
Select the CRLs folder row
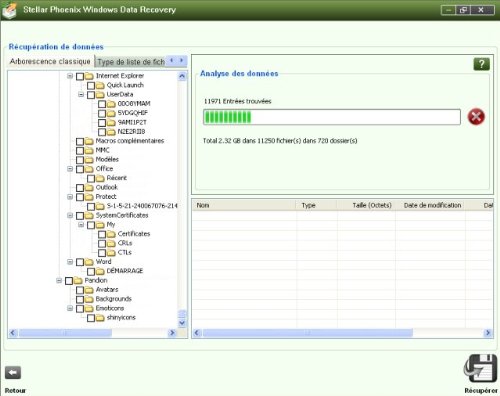(125, 243)
